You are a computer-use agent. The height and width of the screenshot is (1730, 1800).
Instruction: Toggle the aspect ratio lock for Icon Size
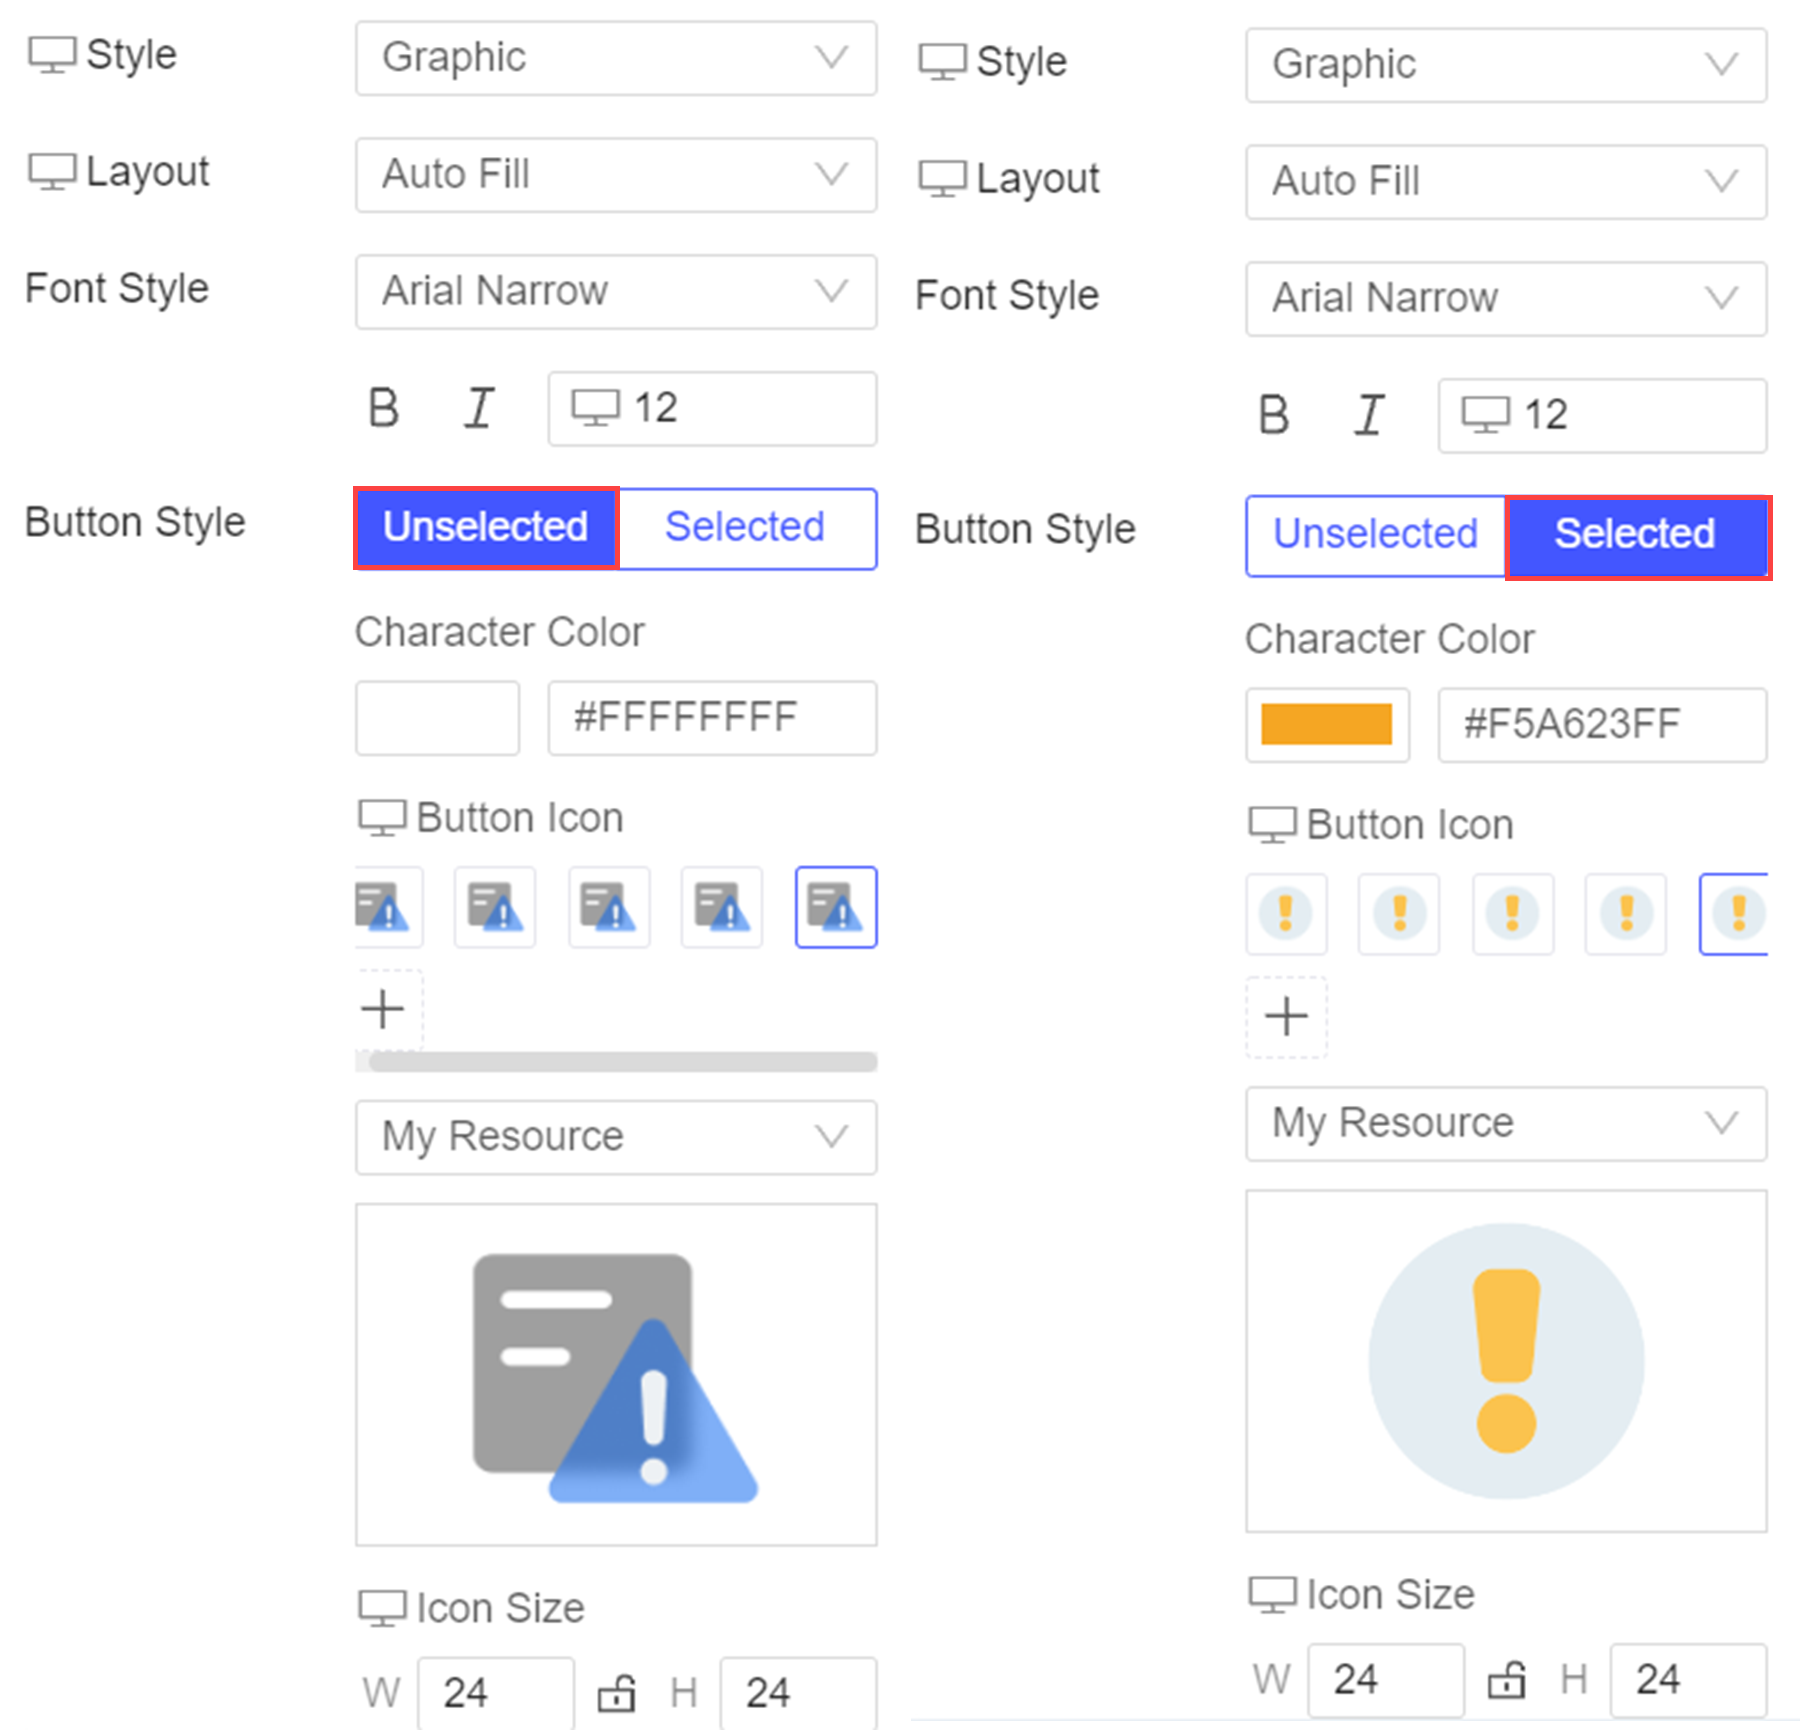617,1694
